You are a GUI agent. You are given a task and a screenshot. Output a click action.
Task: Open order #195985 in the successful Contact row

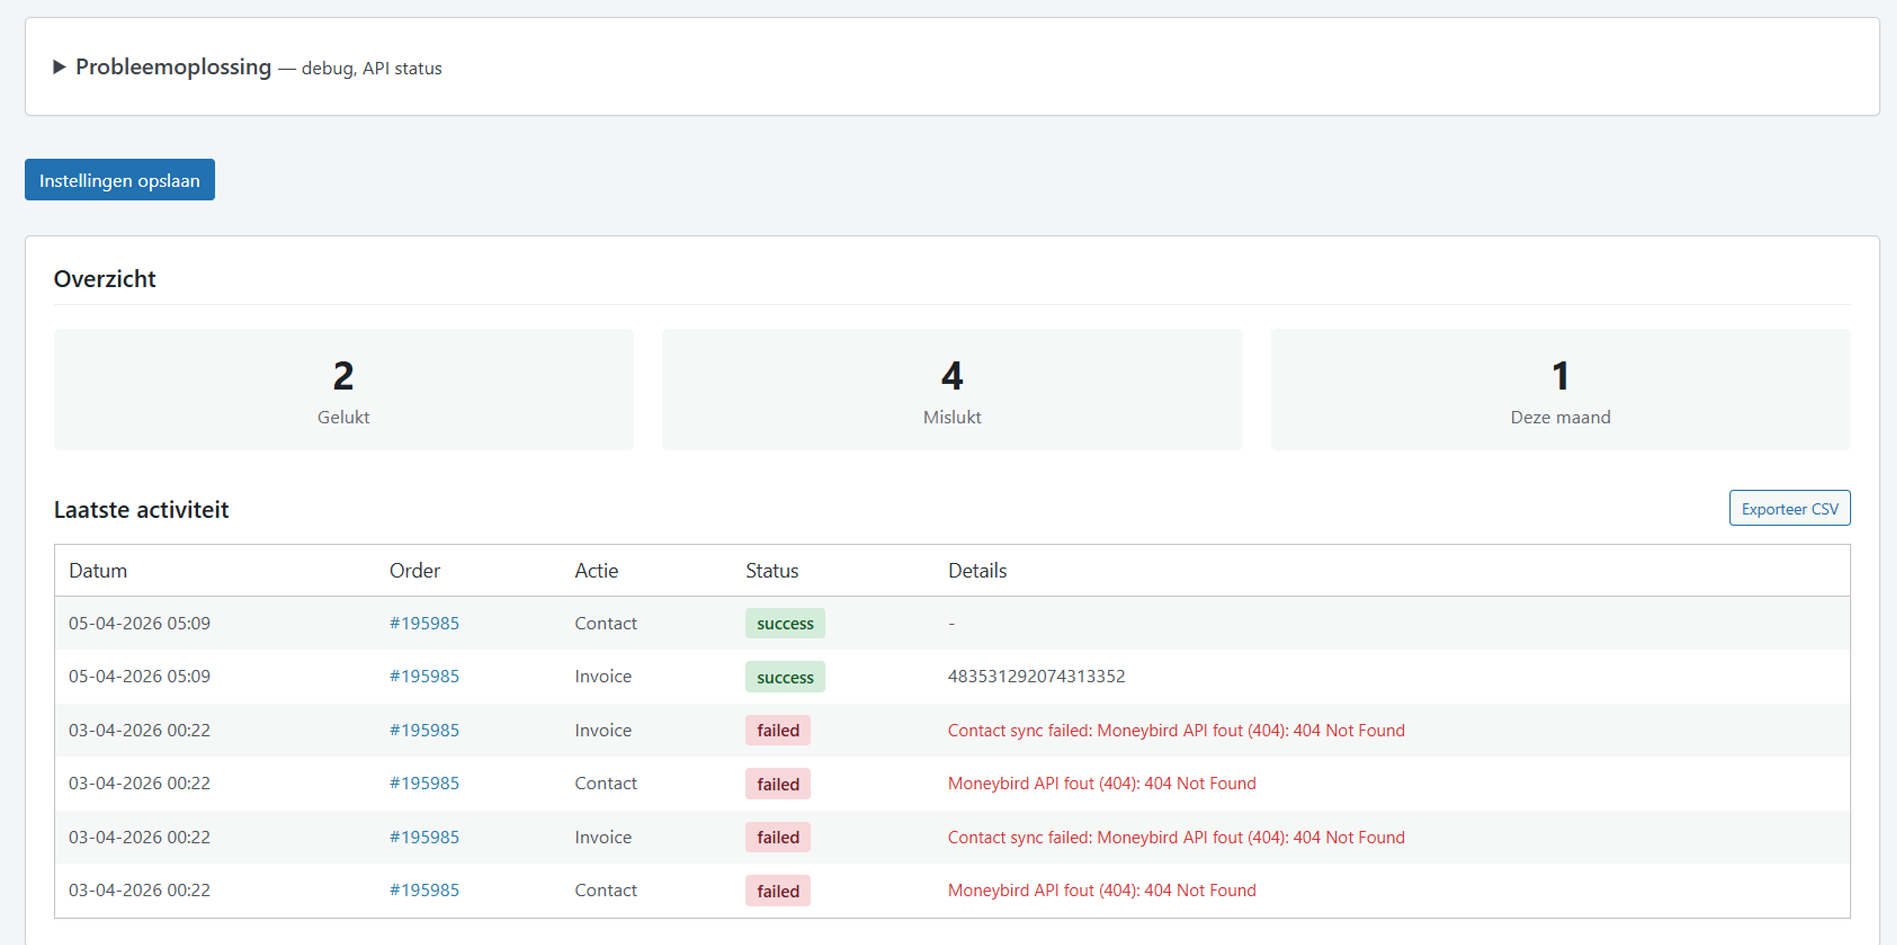click(424, 623)
